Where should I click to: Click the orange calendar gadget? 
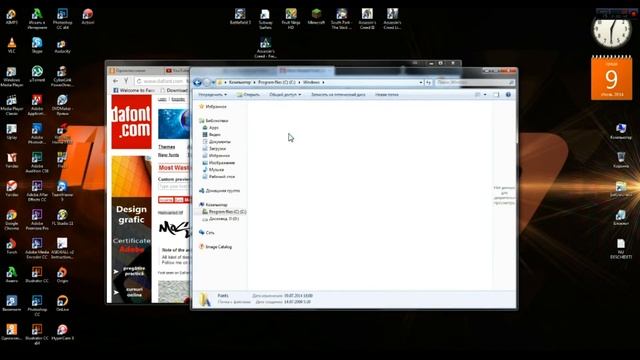(611, 78)
